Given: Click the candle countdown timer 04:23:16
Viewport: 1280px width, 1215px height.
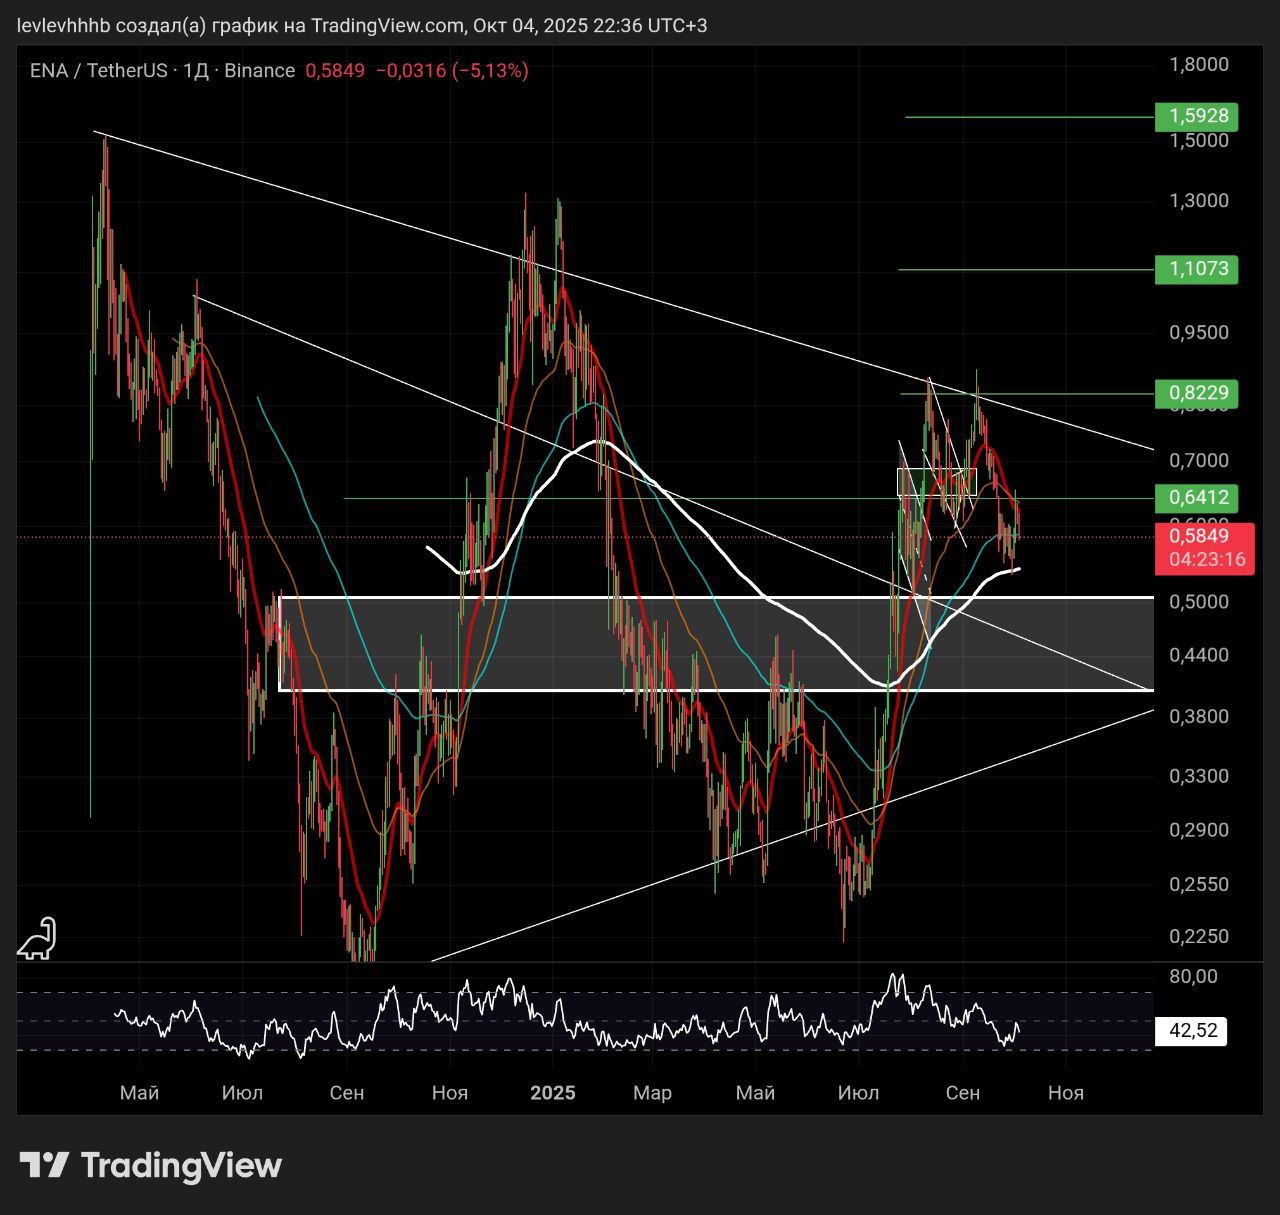Looking at the screenshot, I should (1205, 559).
